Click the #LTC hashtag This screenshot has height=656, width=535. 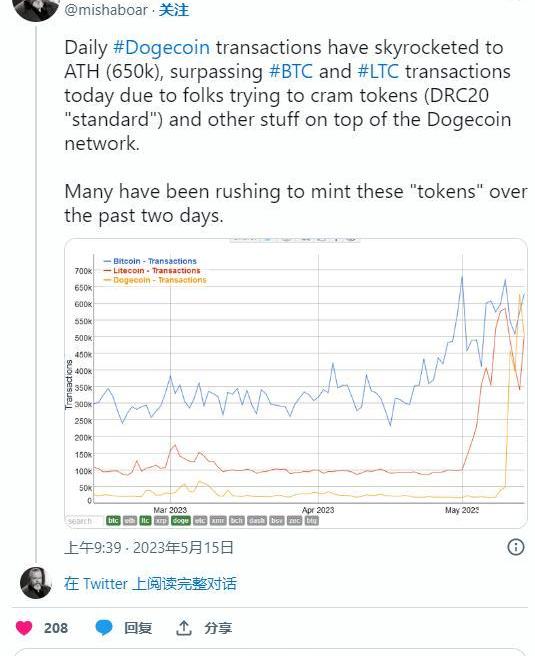[x=378, y=71]
